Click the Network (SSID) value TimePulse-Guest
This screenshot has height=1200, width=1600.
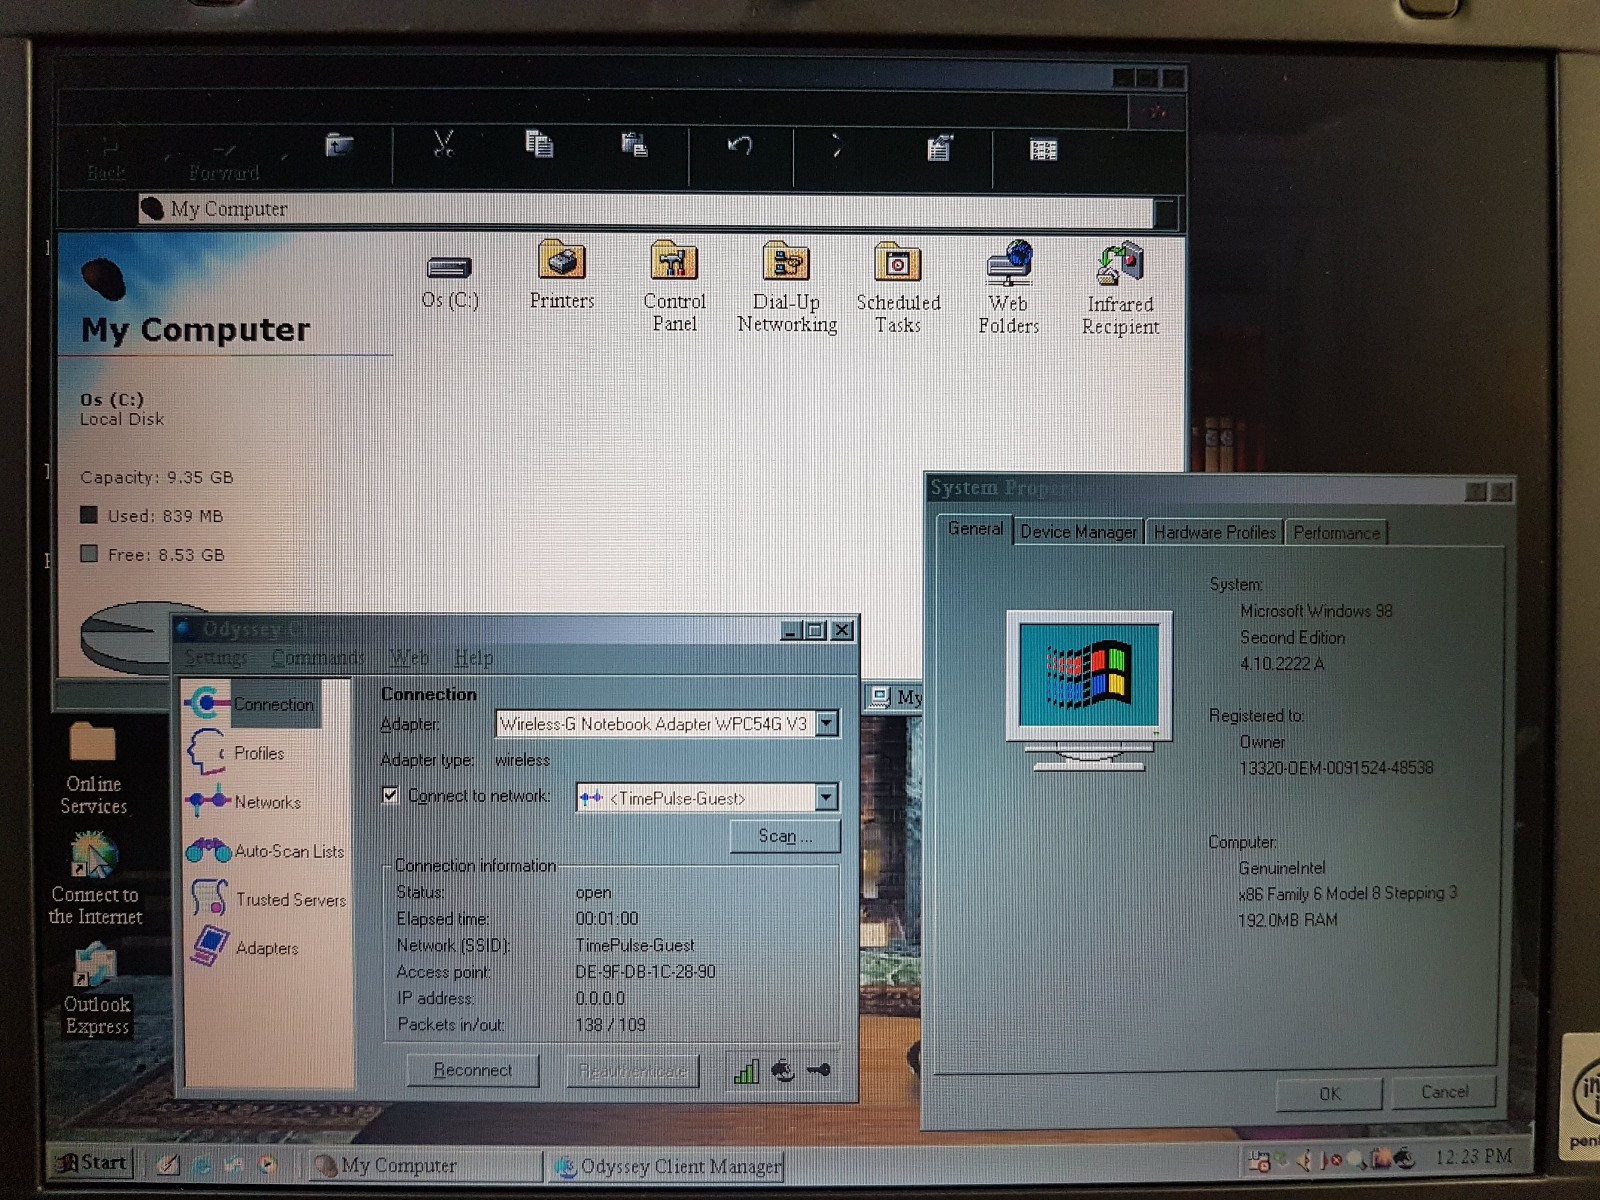pos(635,945)
